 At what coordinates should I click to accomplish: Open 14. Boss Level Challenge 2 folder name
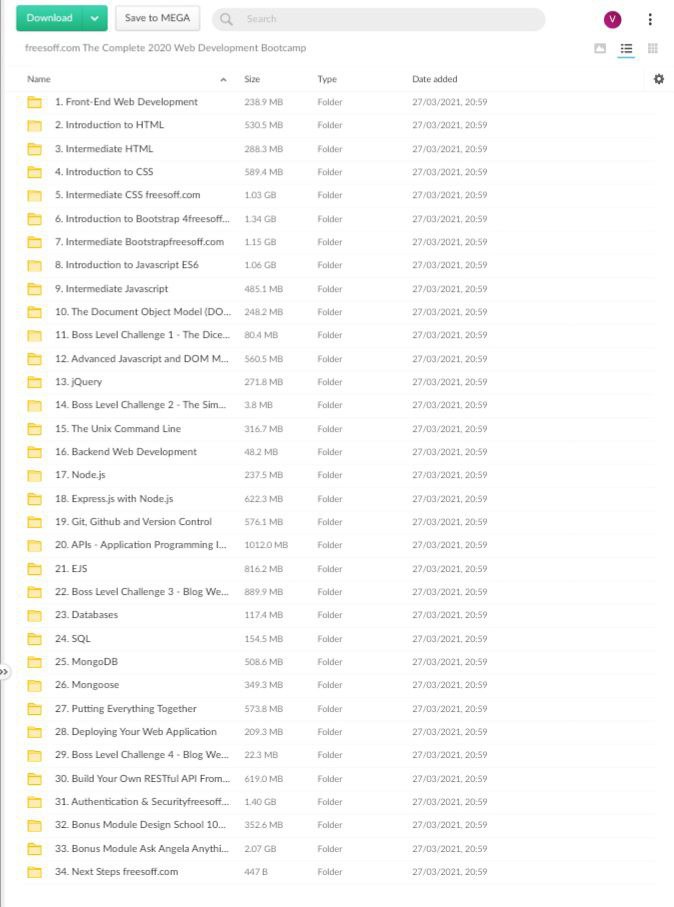(x=141, y=405)
